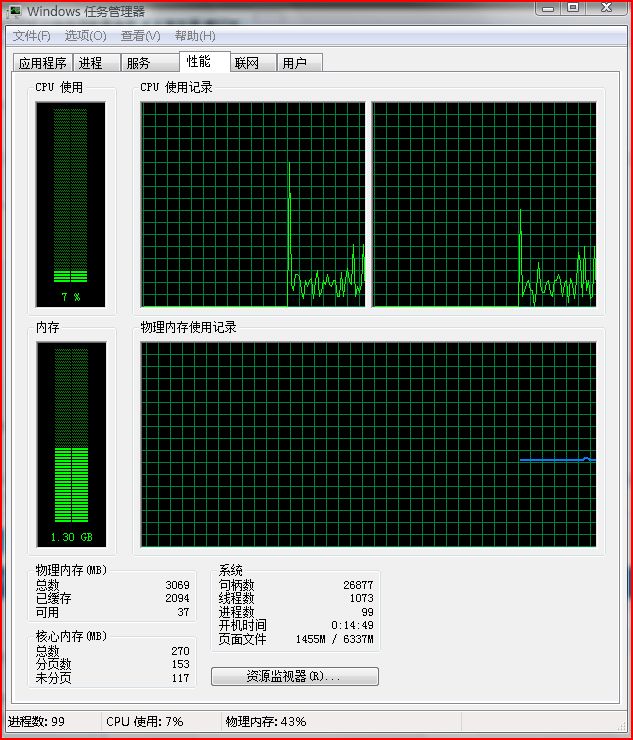
Task: Open the 选项(O) menu
Action: 85,36
